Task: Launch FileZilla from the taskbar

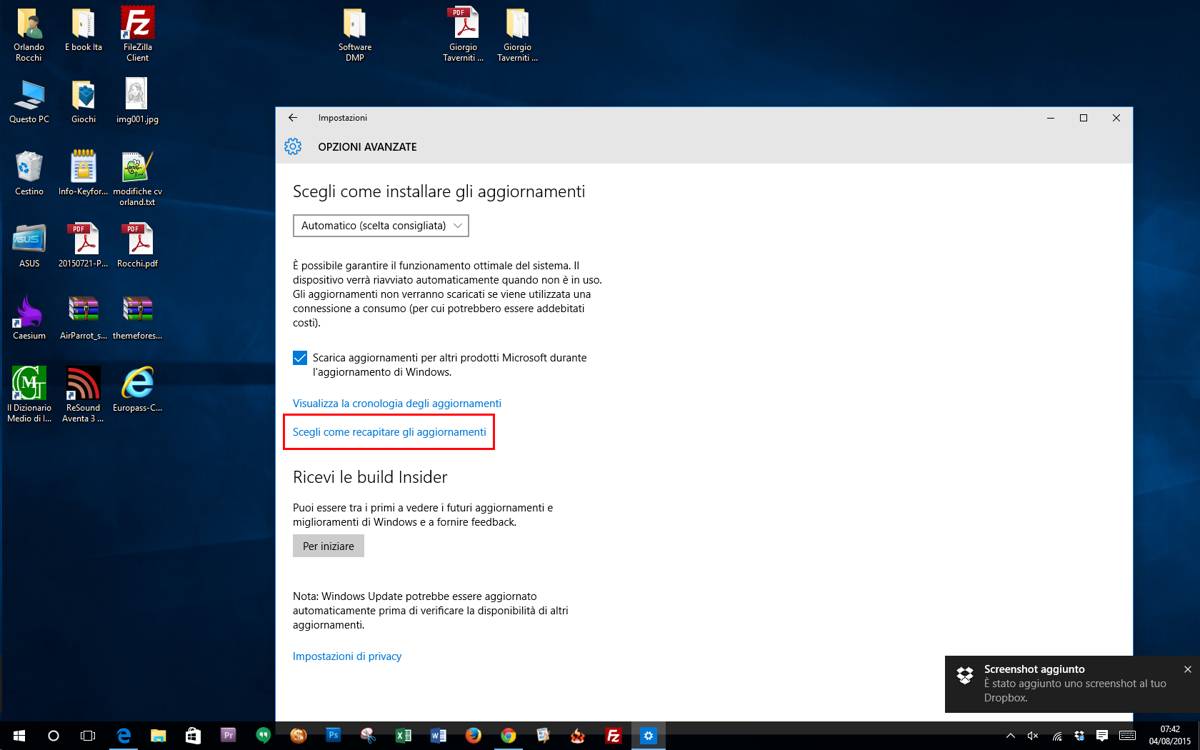Action: point(614,737)
